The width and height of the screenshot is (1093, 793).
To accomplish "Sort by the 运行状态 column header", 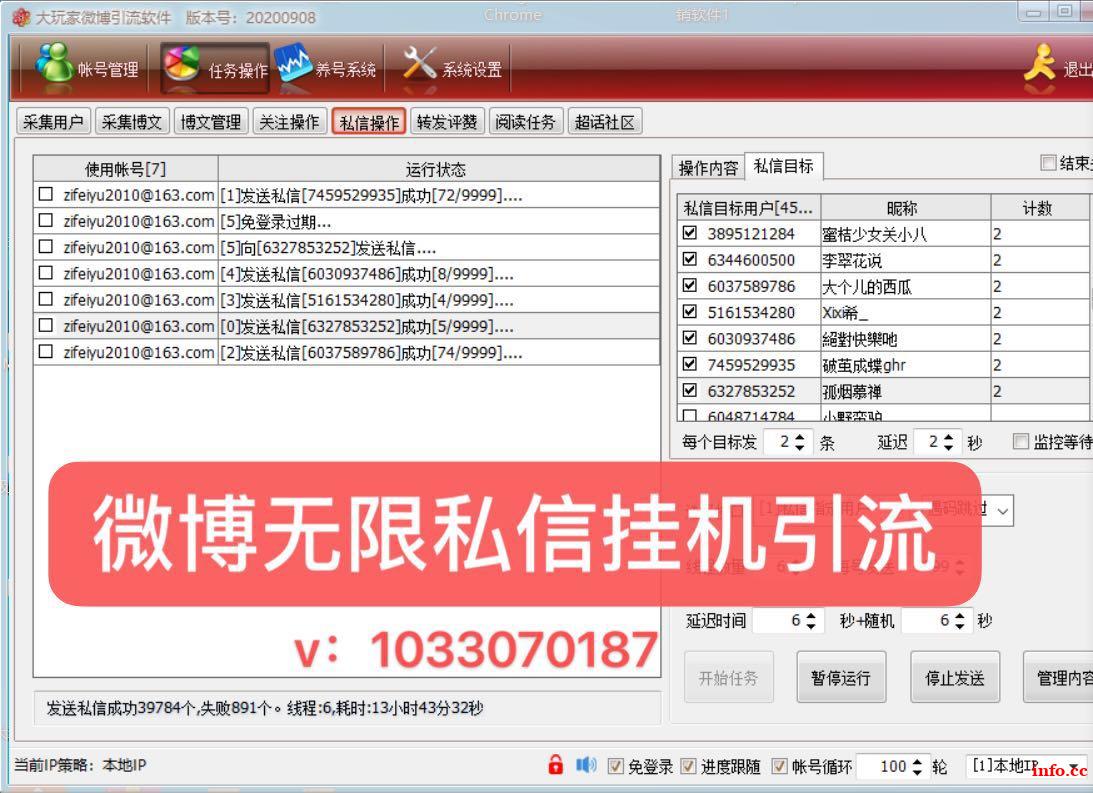I will pos(438,169).
